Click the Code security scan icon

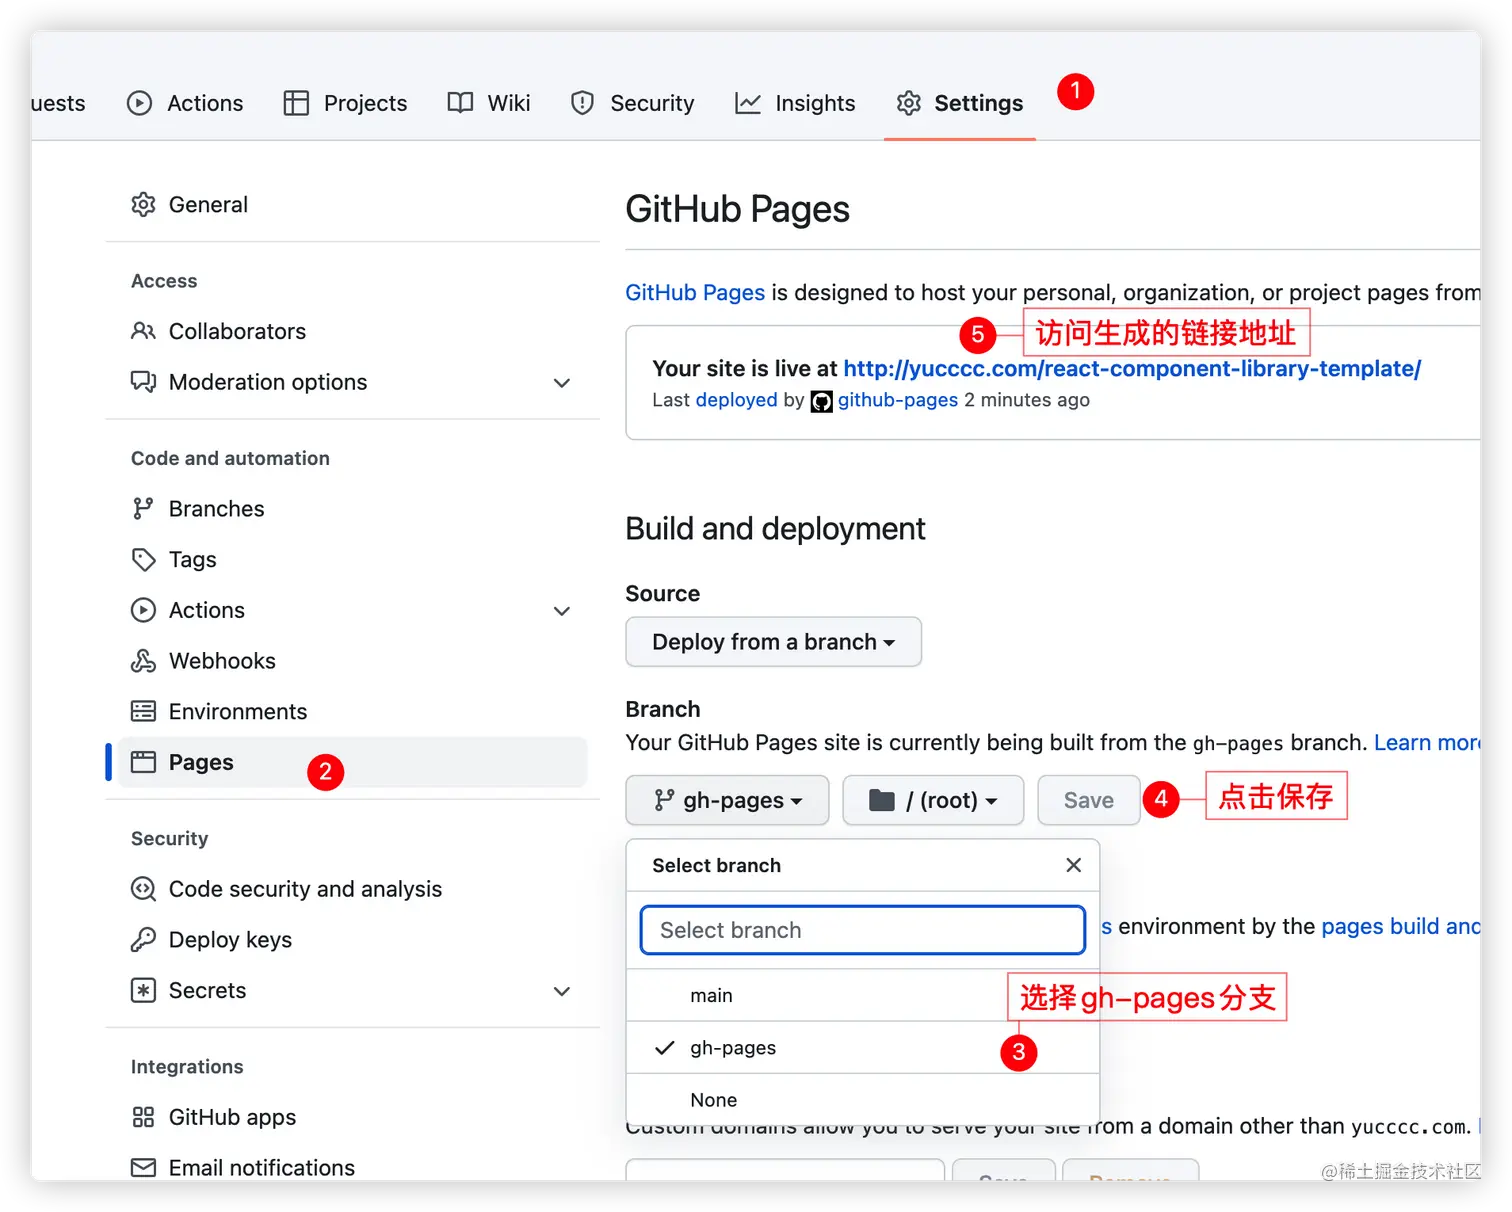(x=144, y=889)
